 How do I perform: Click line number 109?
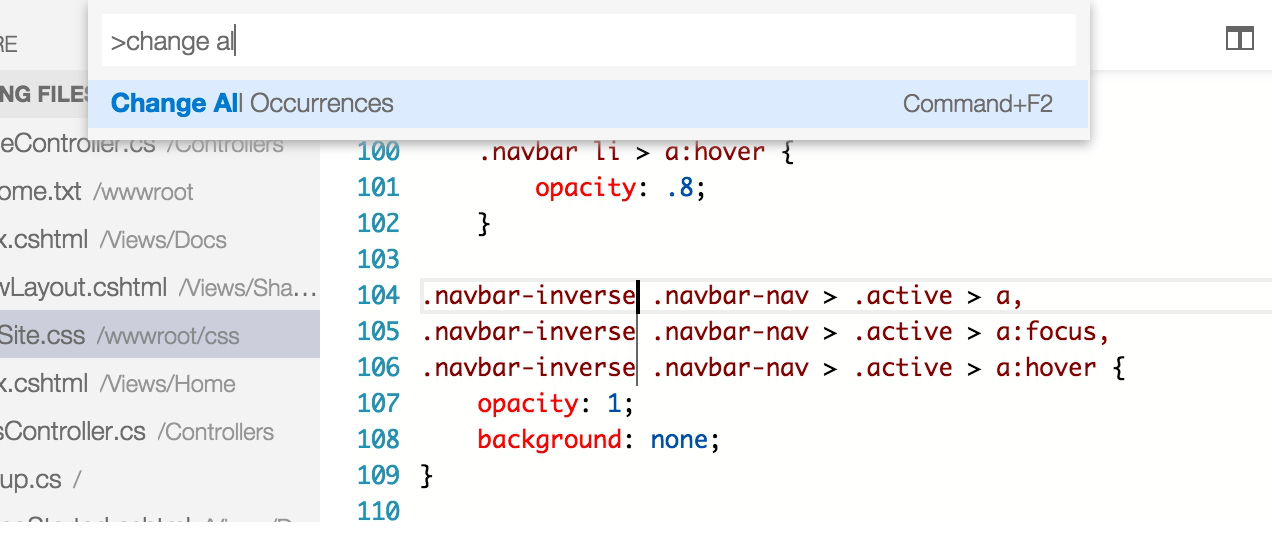[378, 476]
